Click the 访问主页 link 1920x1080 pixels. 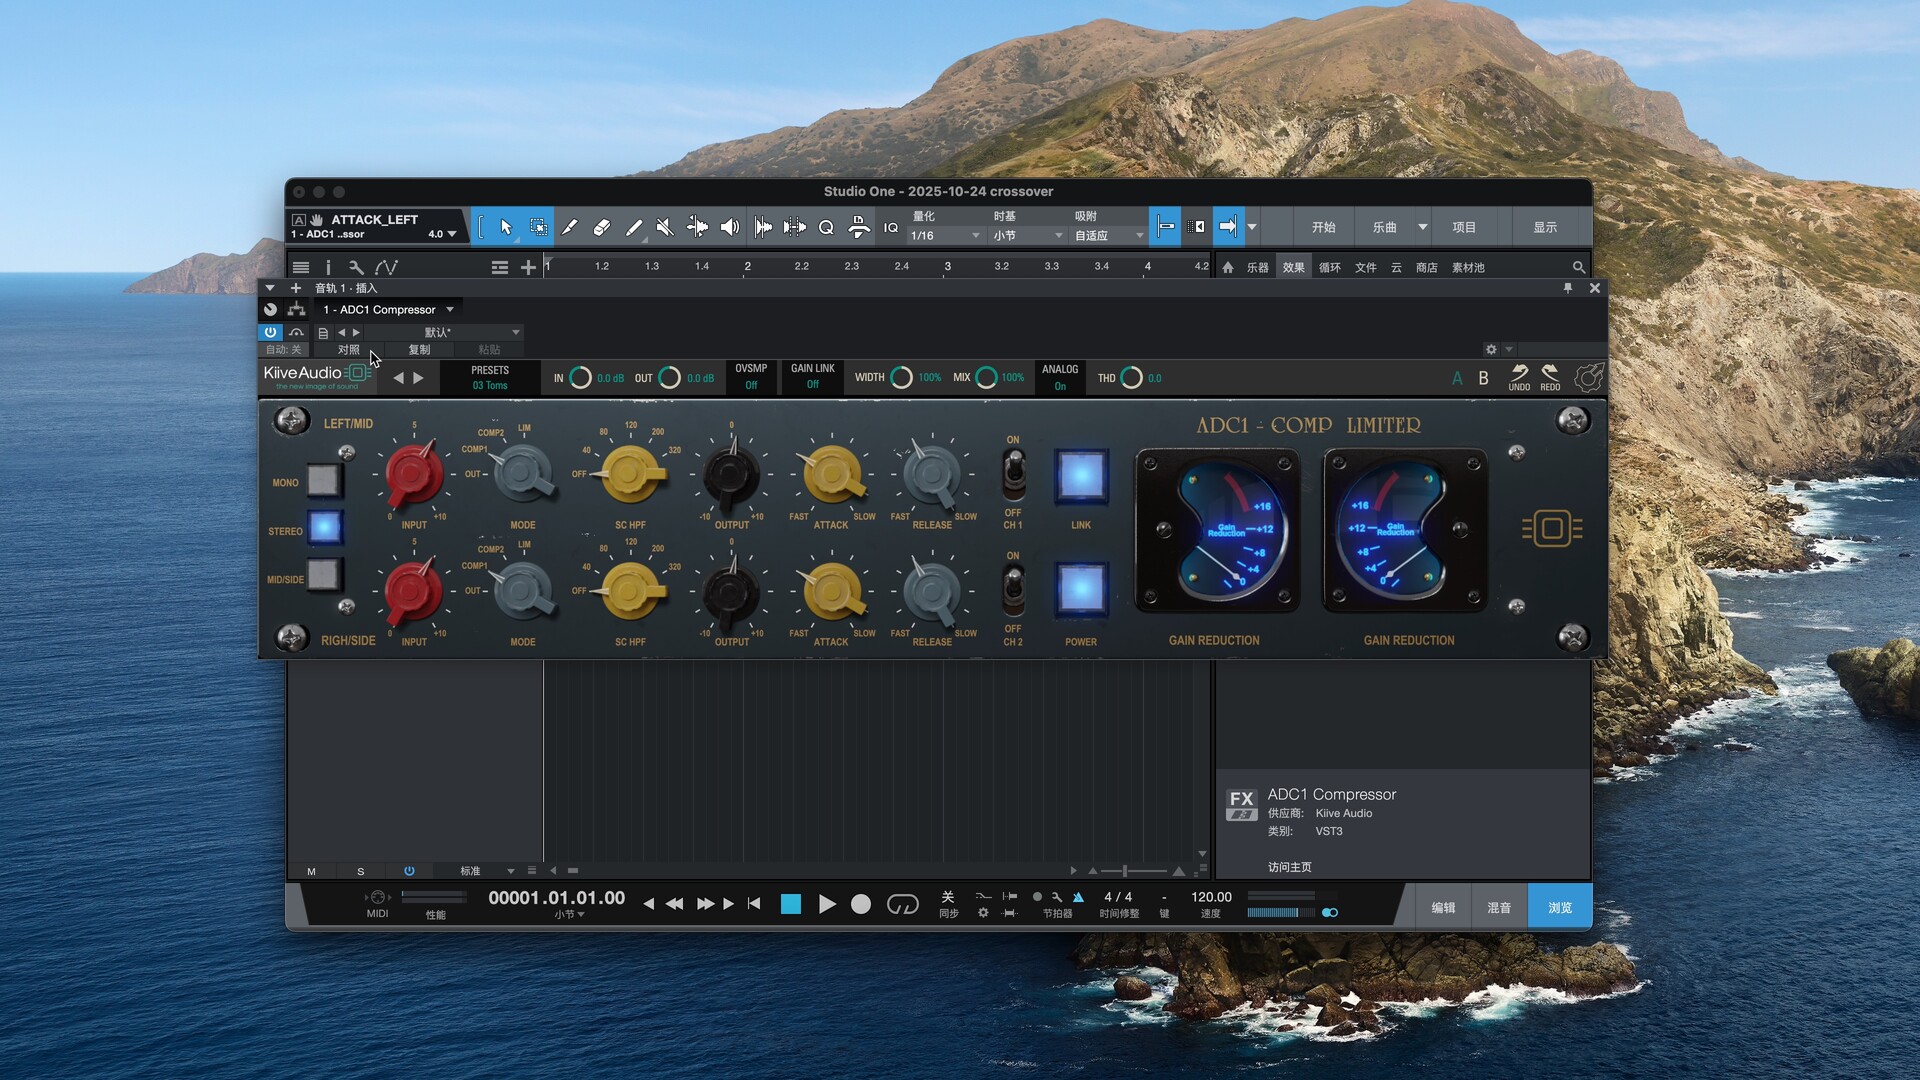(1289, 867)
